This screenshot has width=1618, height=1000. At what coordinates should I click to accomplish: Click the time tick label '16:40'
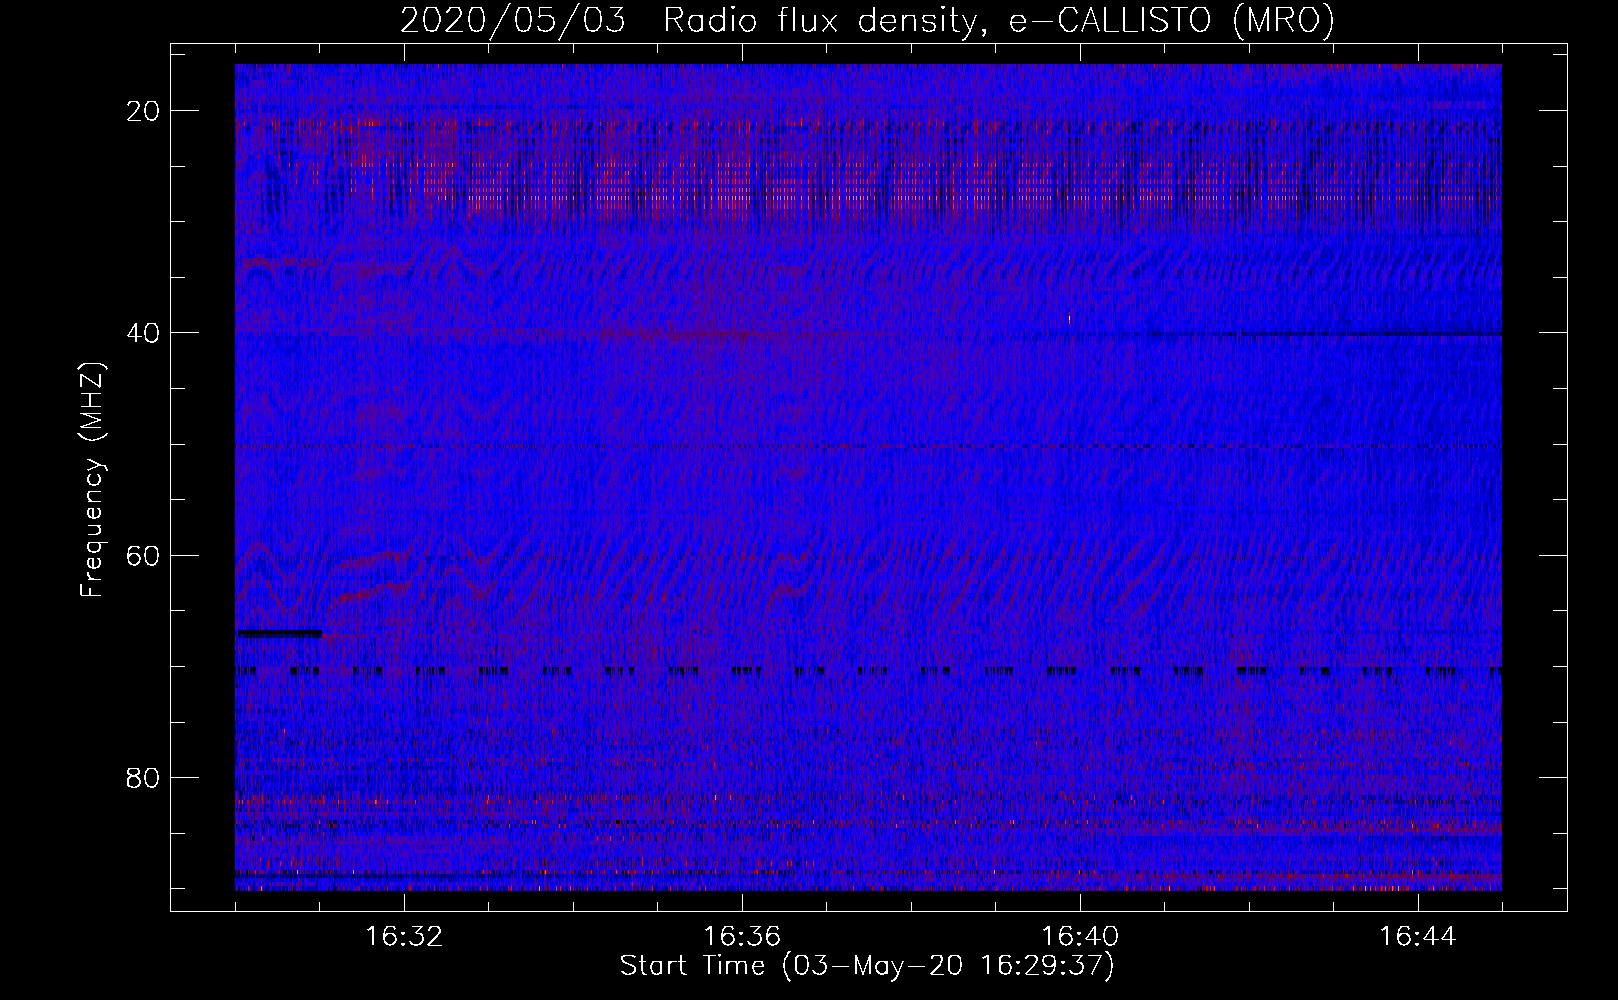click(x=1080, y=937)
